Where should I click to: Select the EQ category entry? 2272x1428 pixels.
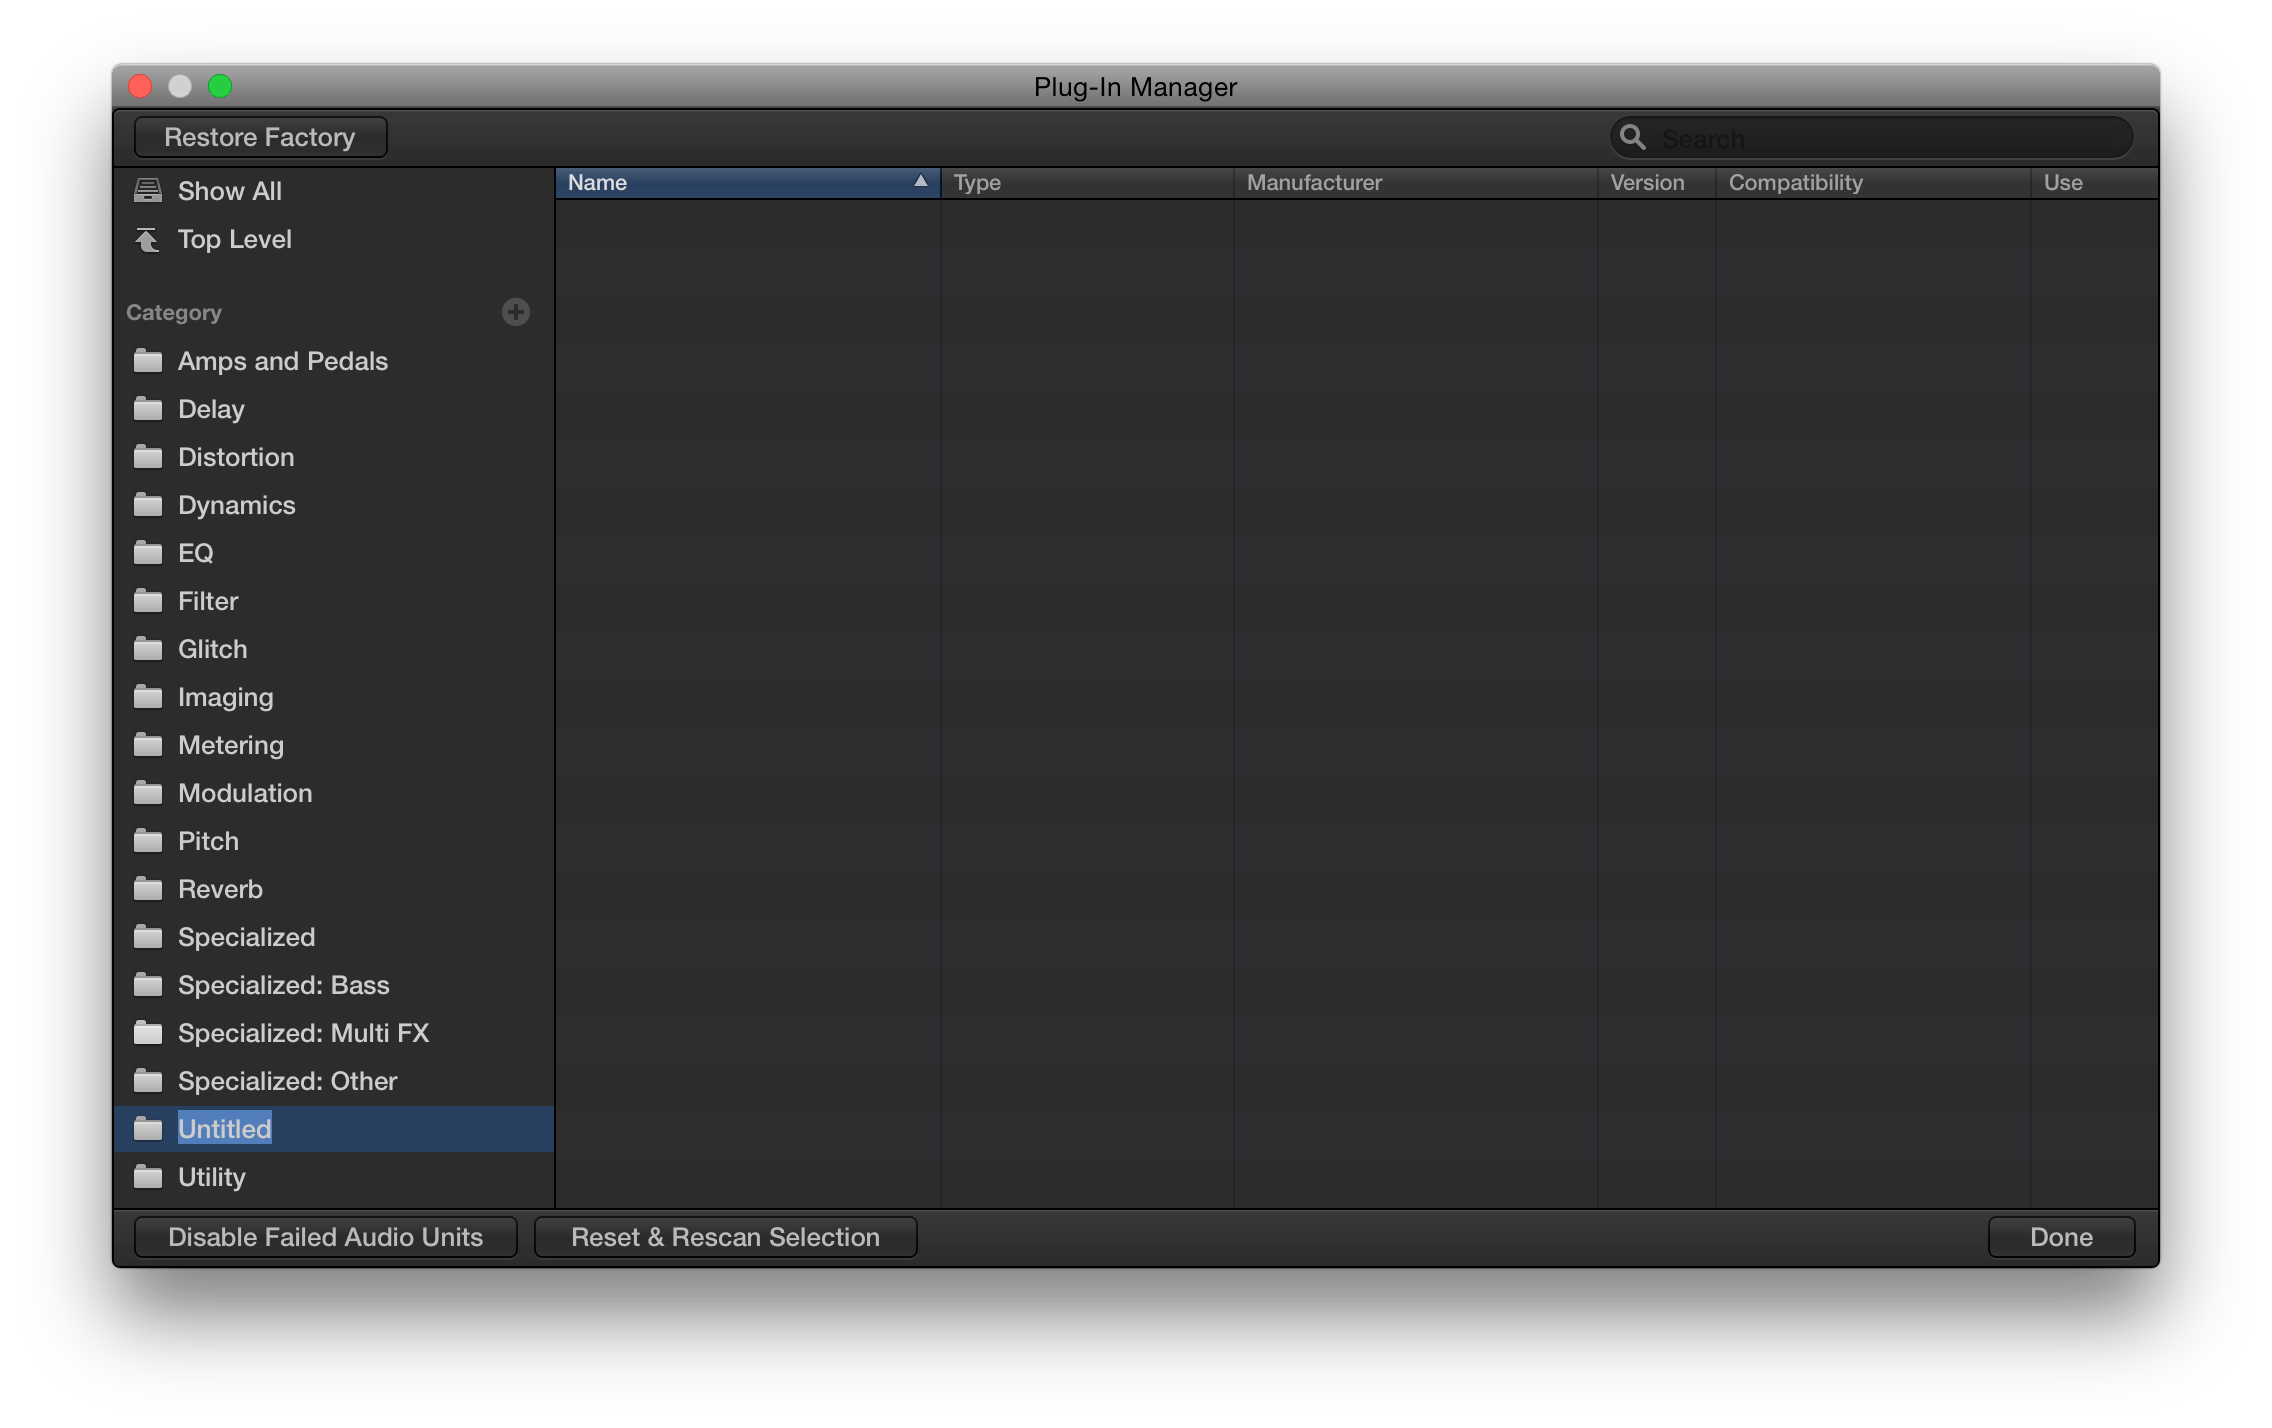196,553
